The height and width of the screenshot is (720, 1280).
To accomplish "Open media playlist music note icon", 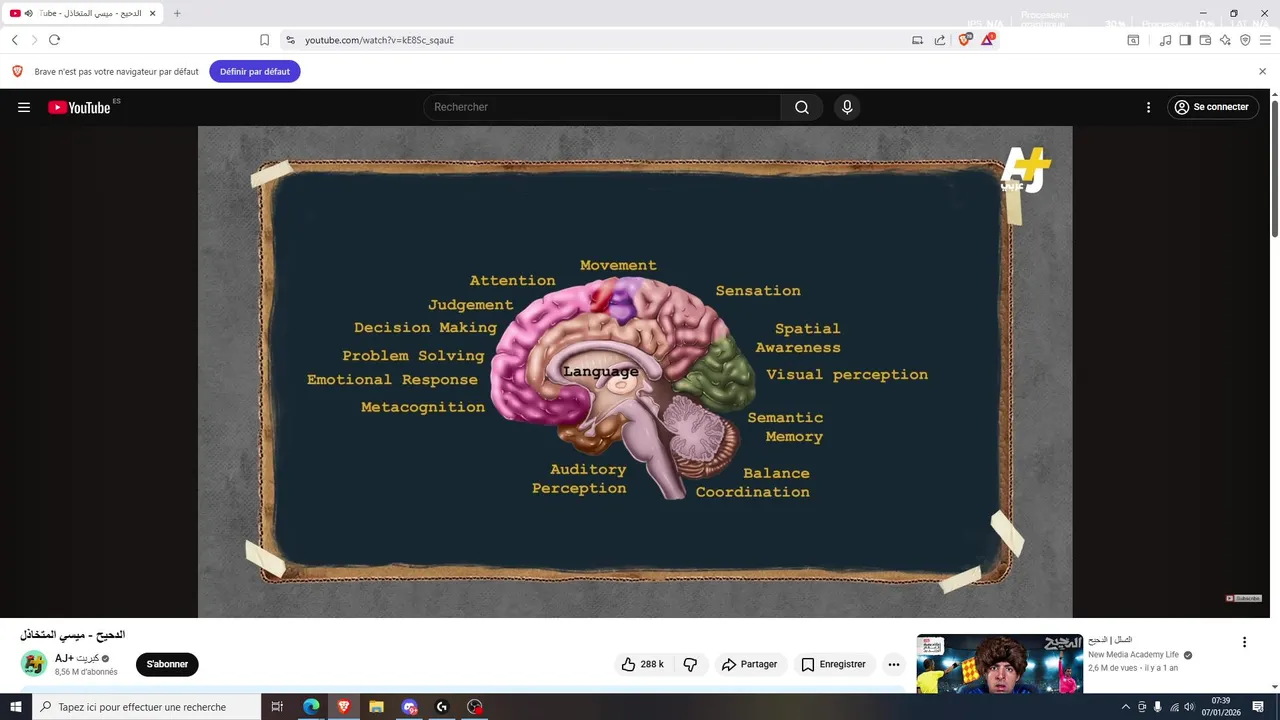I will tap(1165, 40).
